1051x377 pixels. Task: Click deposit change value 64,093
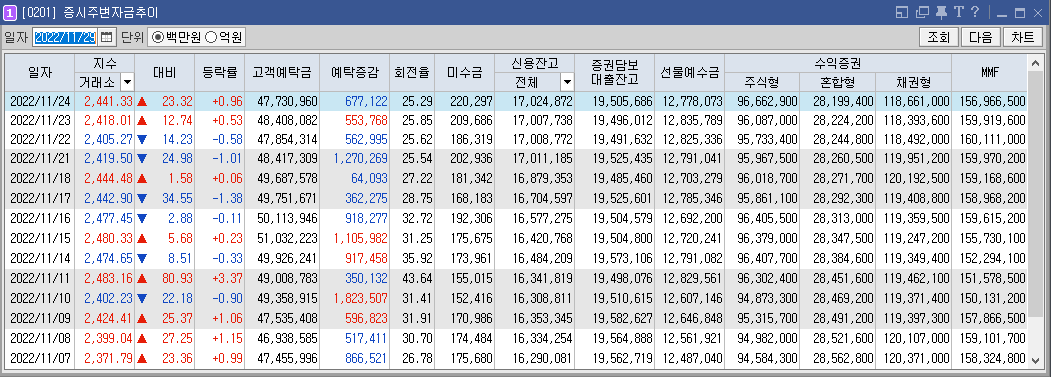368,177
